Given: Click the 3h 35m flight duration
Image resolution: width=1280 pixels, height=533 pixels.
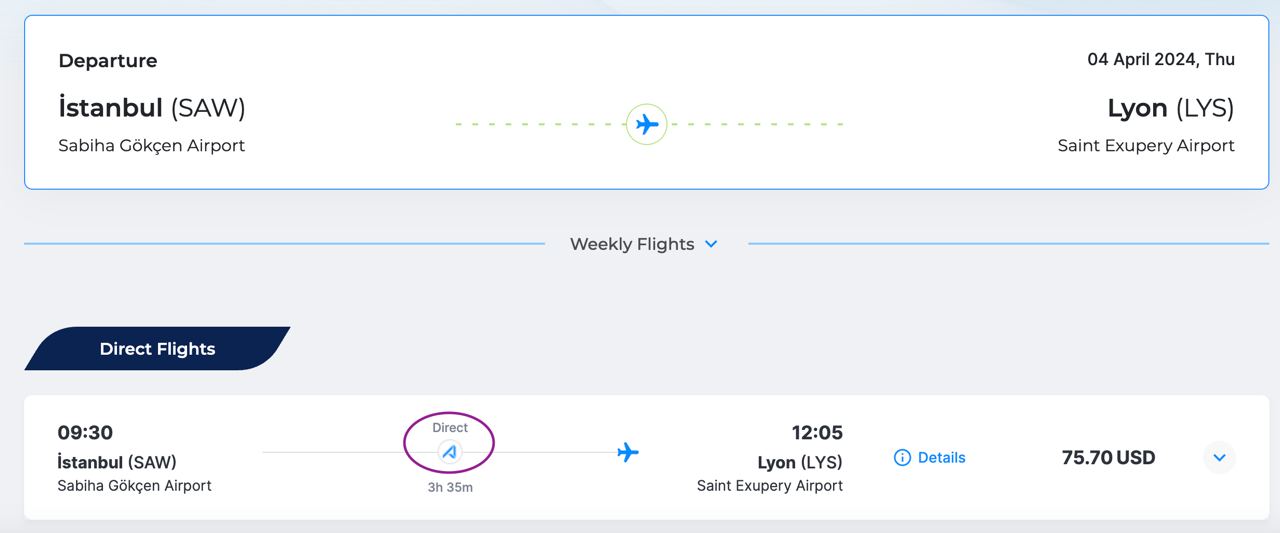Looking at the screenshot, I should tap(450, 488).
